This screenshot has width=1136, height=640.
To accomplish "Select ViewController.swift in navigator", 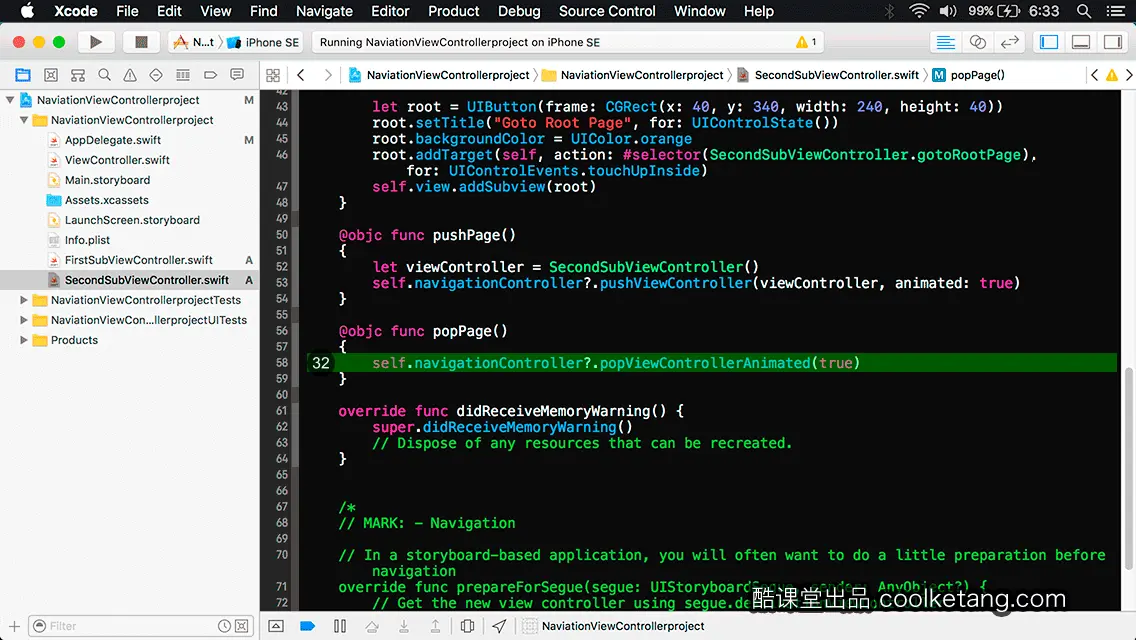I will (x=117, y=160).
